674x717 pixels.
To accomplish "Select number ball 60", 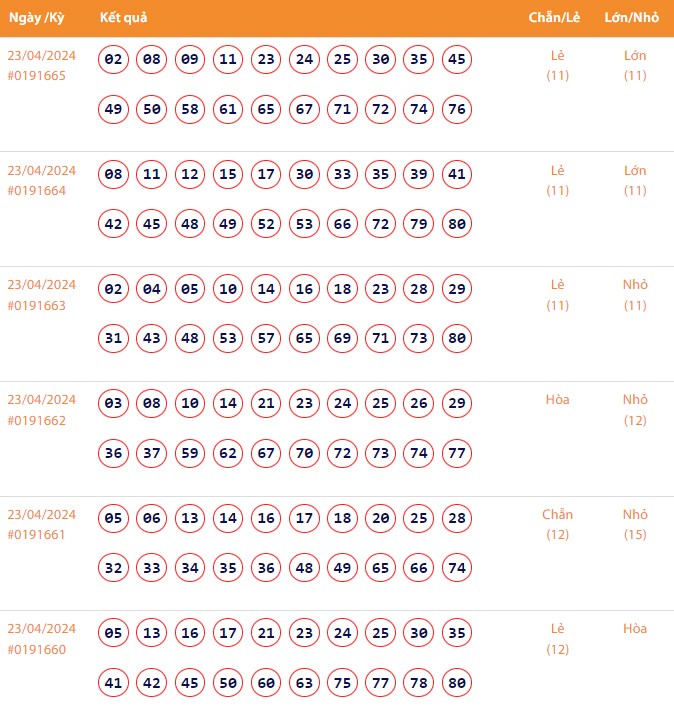I will 266,683.
